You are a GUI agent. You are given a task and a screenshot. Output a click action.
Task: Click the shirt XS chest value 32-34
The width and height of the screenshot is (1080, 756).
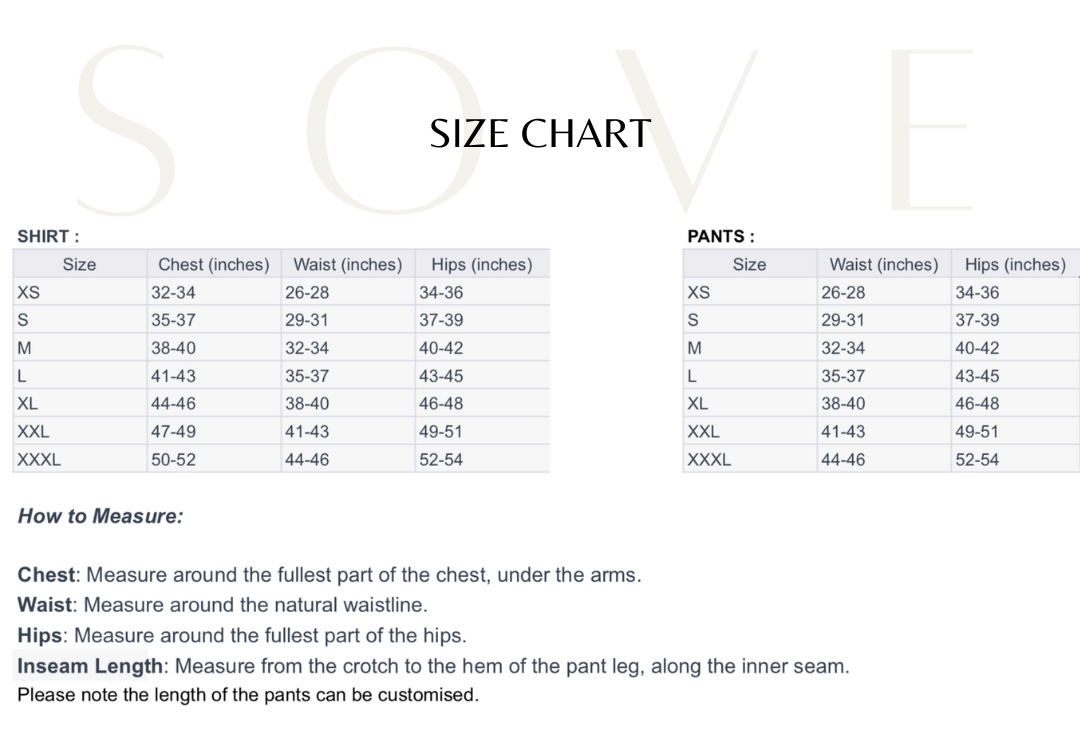[x=173, y=293]
